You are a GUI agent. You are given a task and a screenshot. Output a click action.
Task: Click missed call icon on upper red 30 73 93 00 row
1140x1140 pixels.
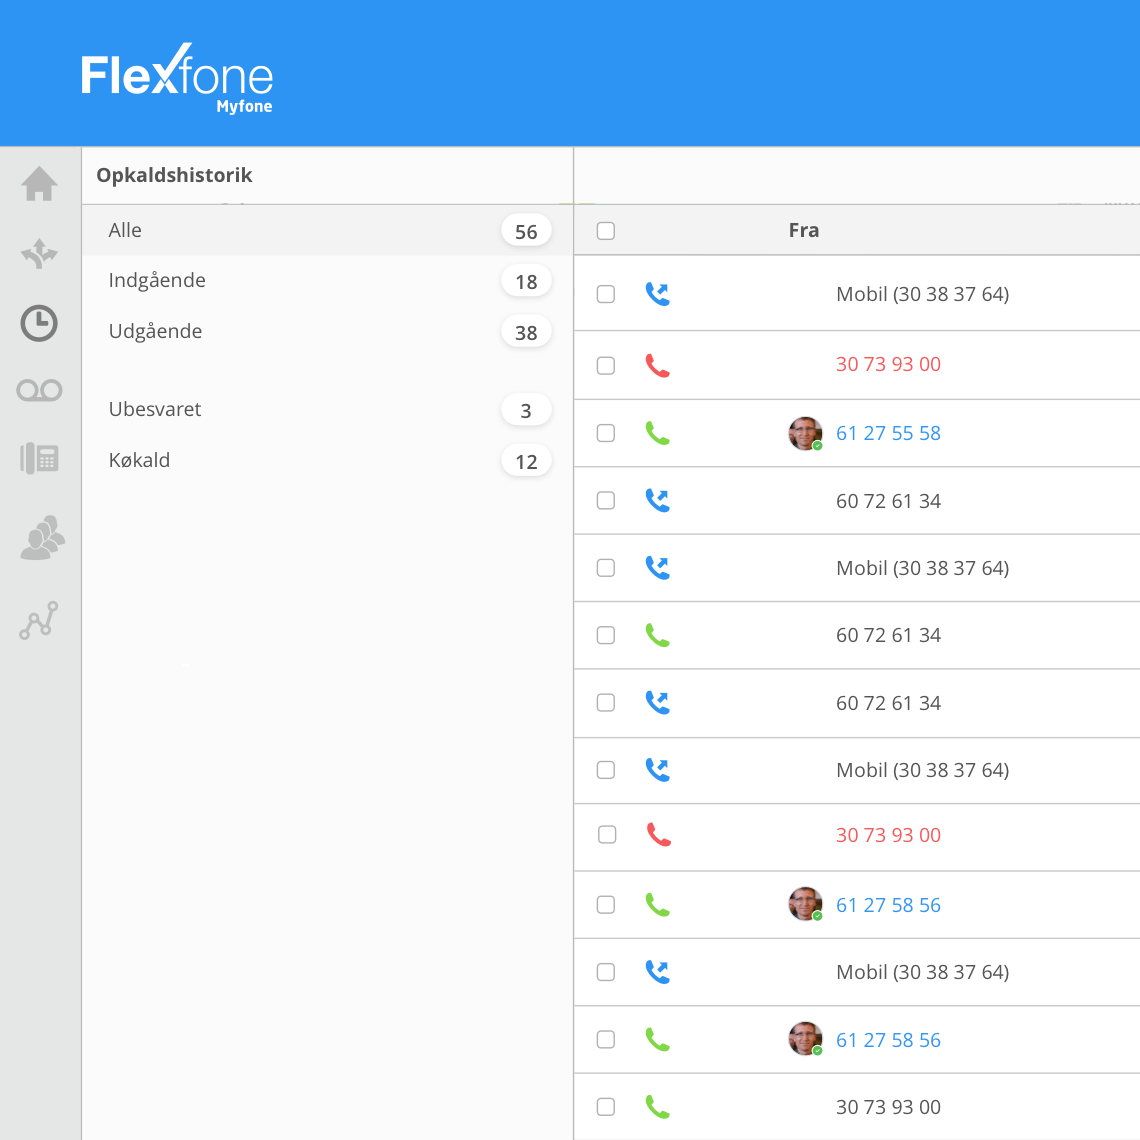658,365
